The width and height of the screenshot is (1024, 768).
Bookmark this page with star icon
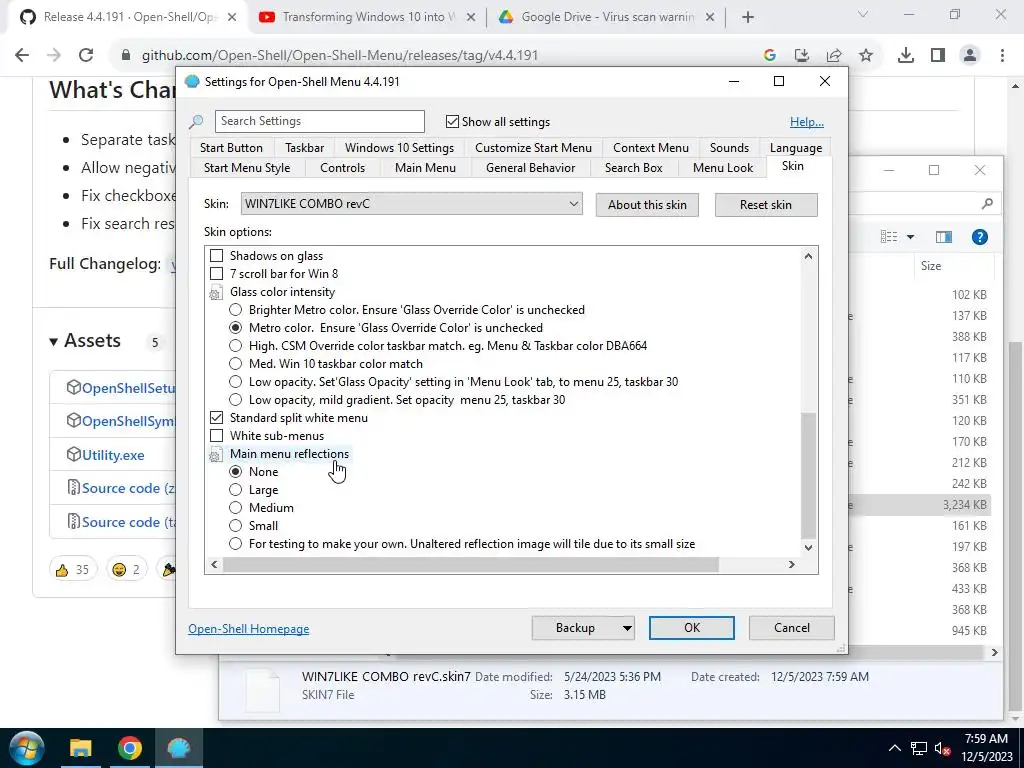(x=866, y=56)
